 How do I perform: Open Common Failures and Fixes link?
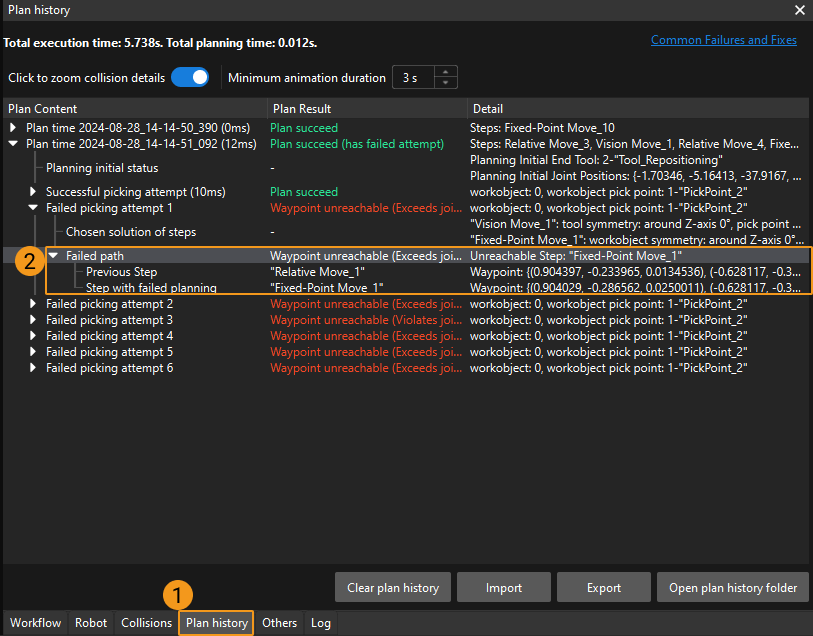coord(723,40)
